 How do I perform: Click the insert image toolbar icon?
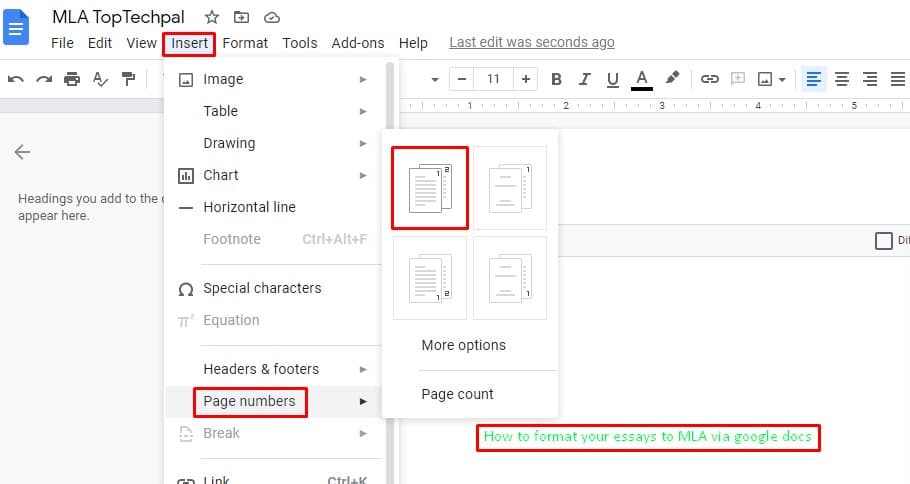(x=765, y=79)
